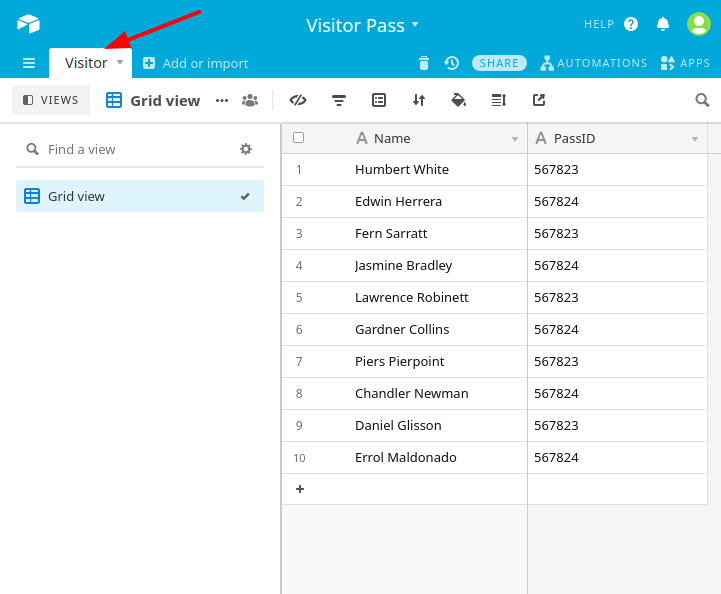The image size is (721, 594).
Task: Click PassID cell in Errol Maldonado row
Action: click(617, 457)
